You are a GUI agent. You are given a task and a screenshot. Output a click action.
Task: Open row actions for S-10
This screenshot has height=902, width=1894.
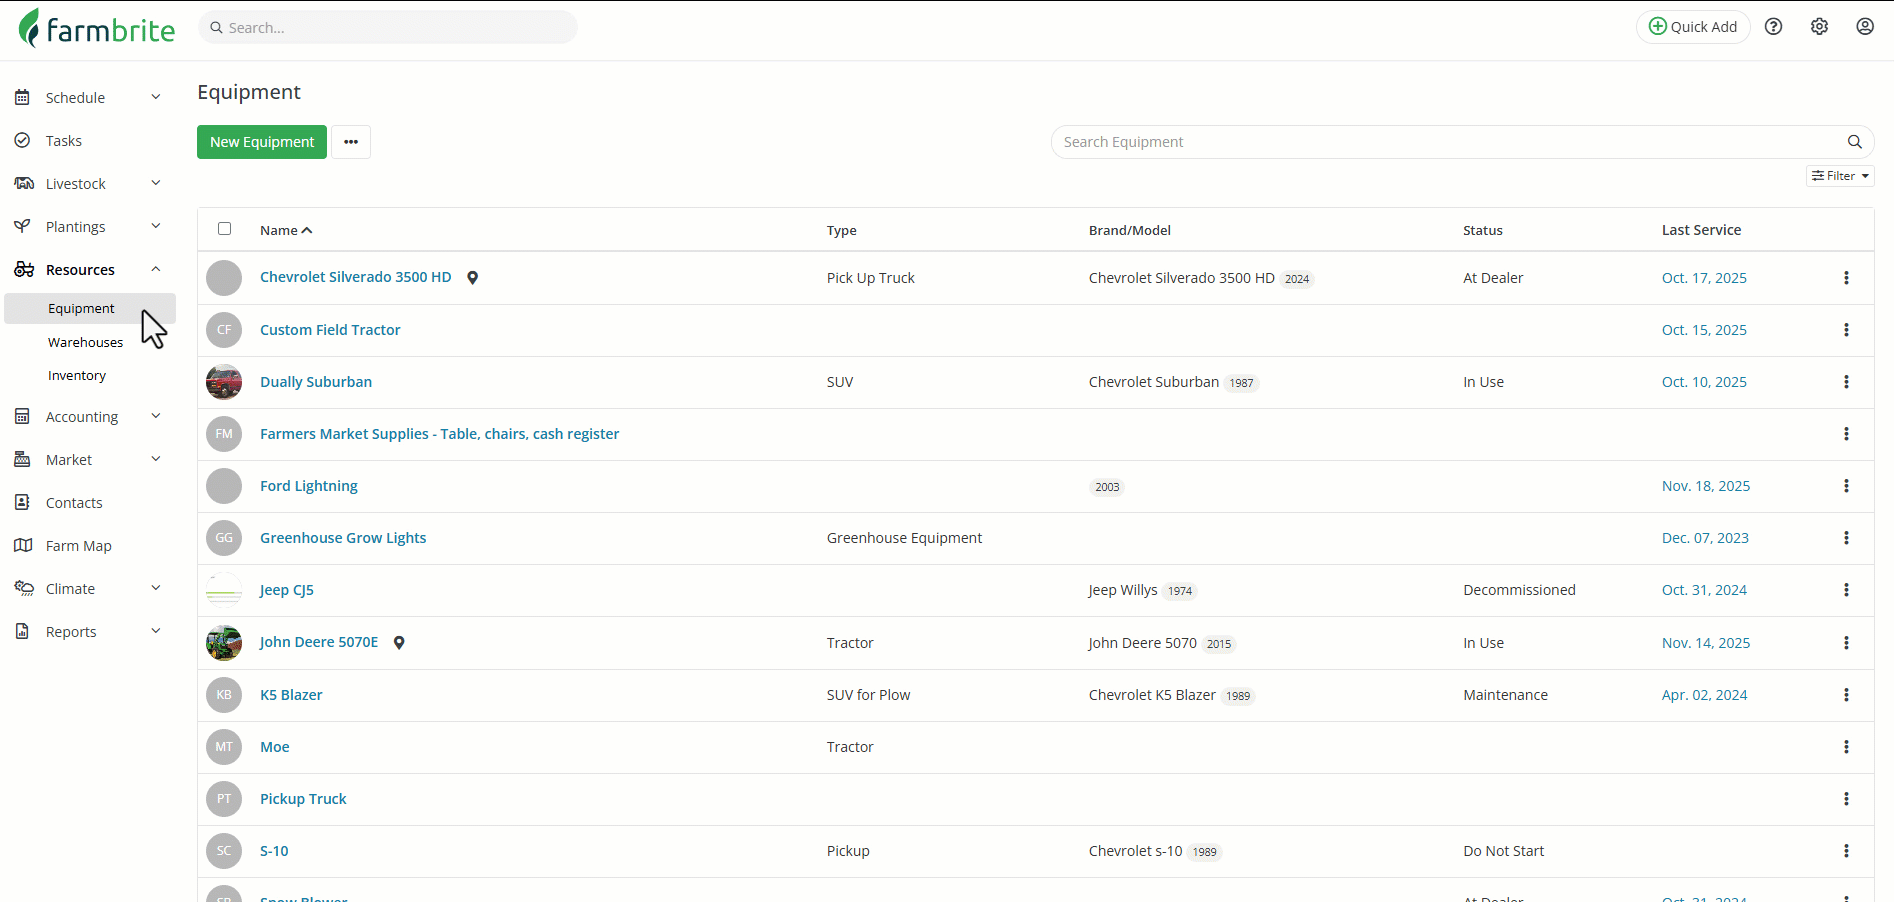(x=1846, y=851)
